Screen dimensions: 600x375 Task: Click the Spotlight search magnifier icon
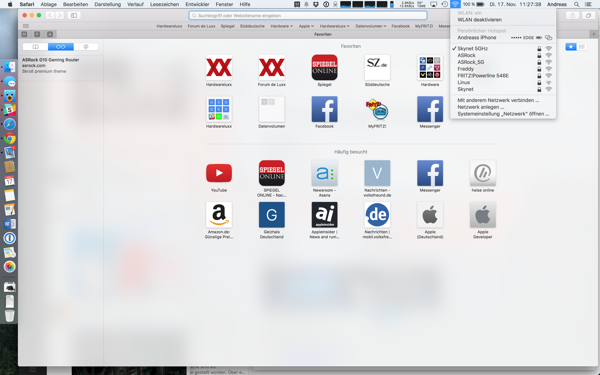pos(576,4)
